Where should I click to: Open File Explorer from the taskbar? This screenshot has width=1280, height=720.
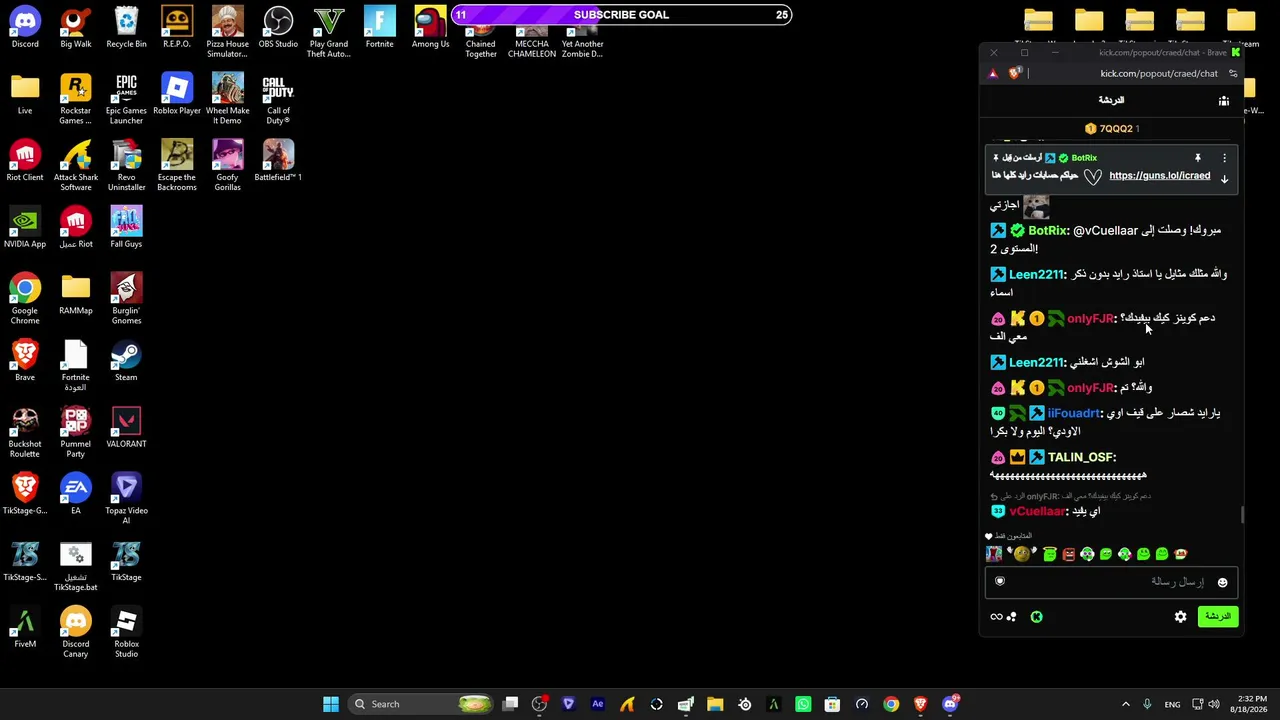click(x=715, y=704)
